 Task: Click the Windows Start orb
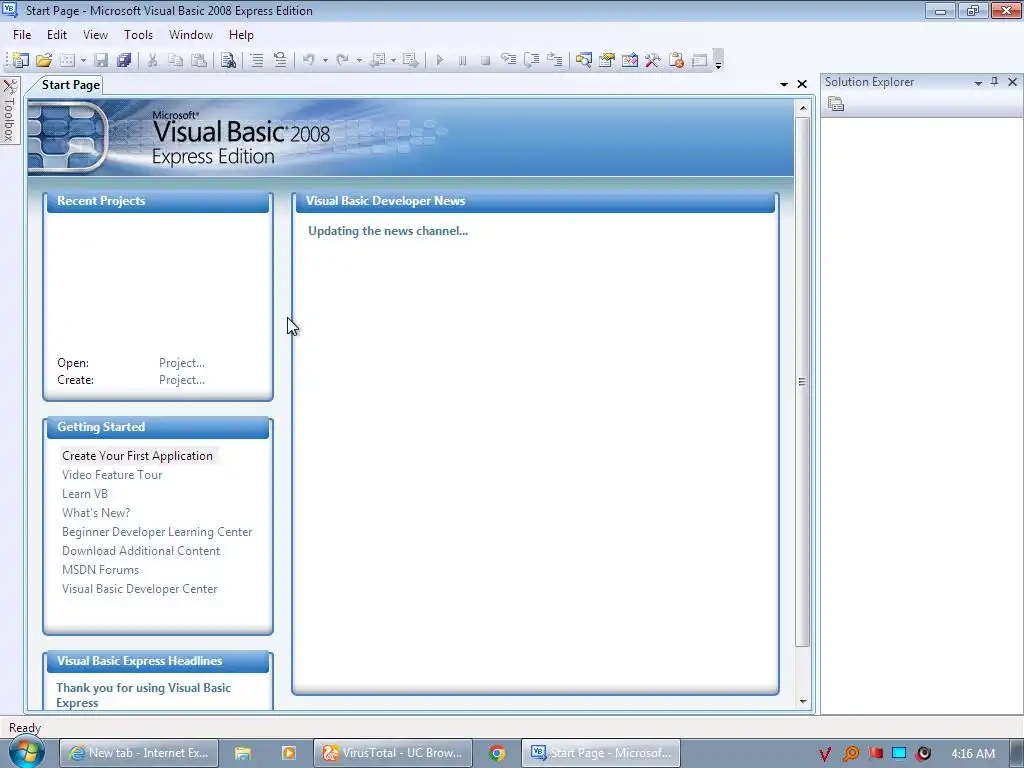click(x=26, y=752)
